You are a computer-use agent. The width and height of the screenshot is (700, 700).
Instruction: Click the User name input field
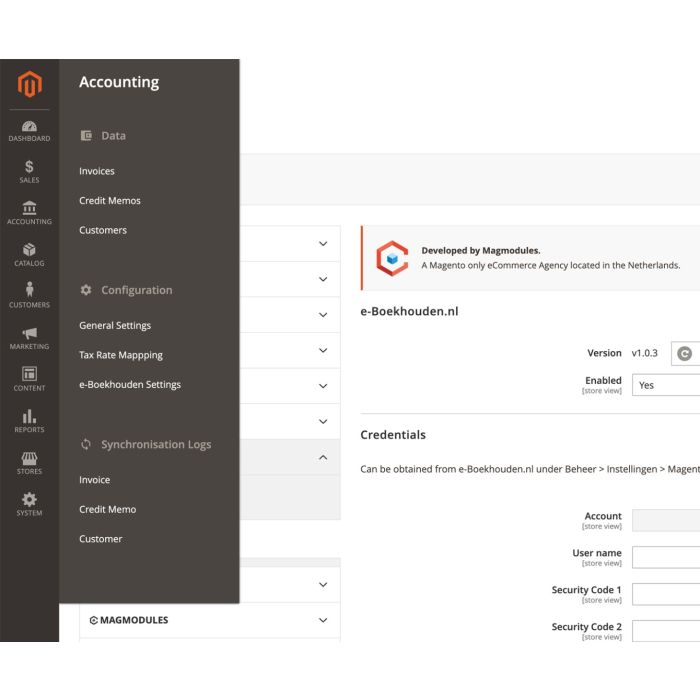point(666,557)
